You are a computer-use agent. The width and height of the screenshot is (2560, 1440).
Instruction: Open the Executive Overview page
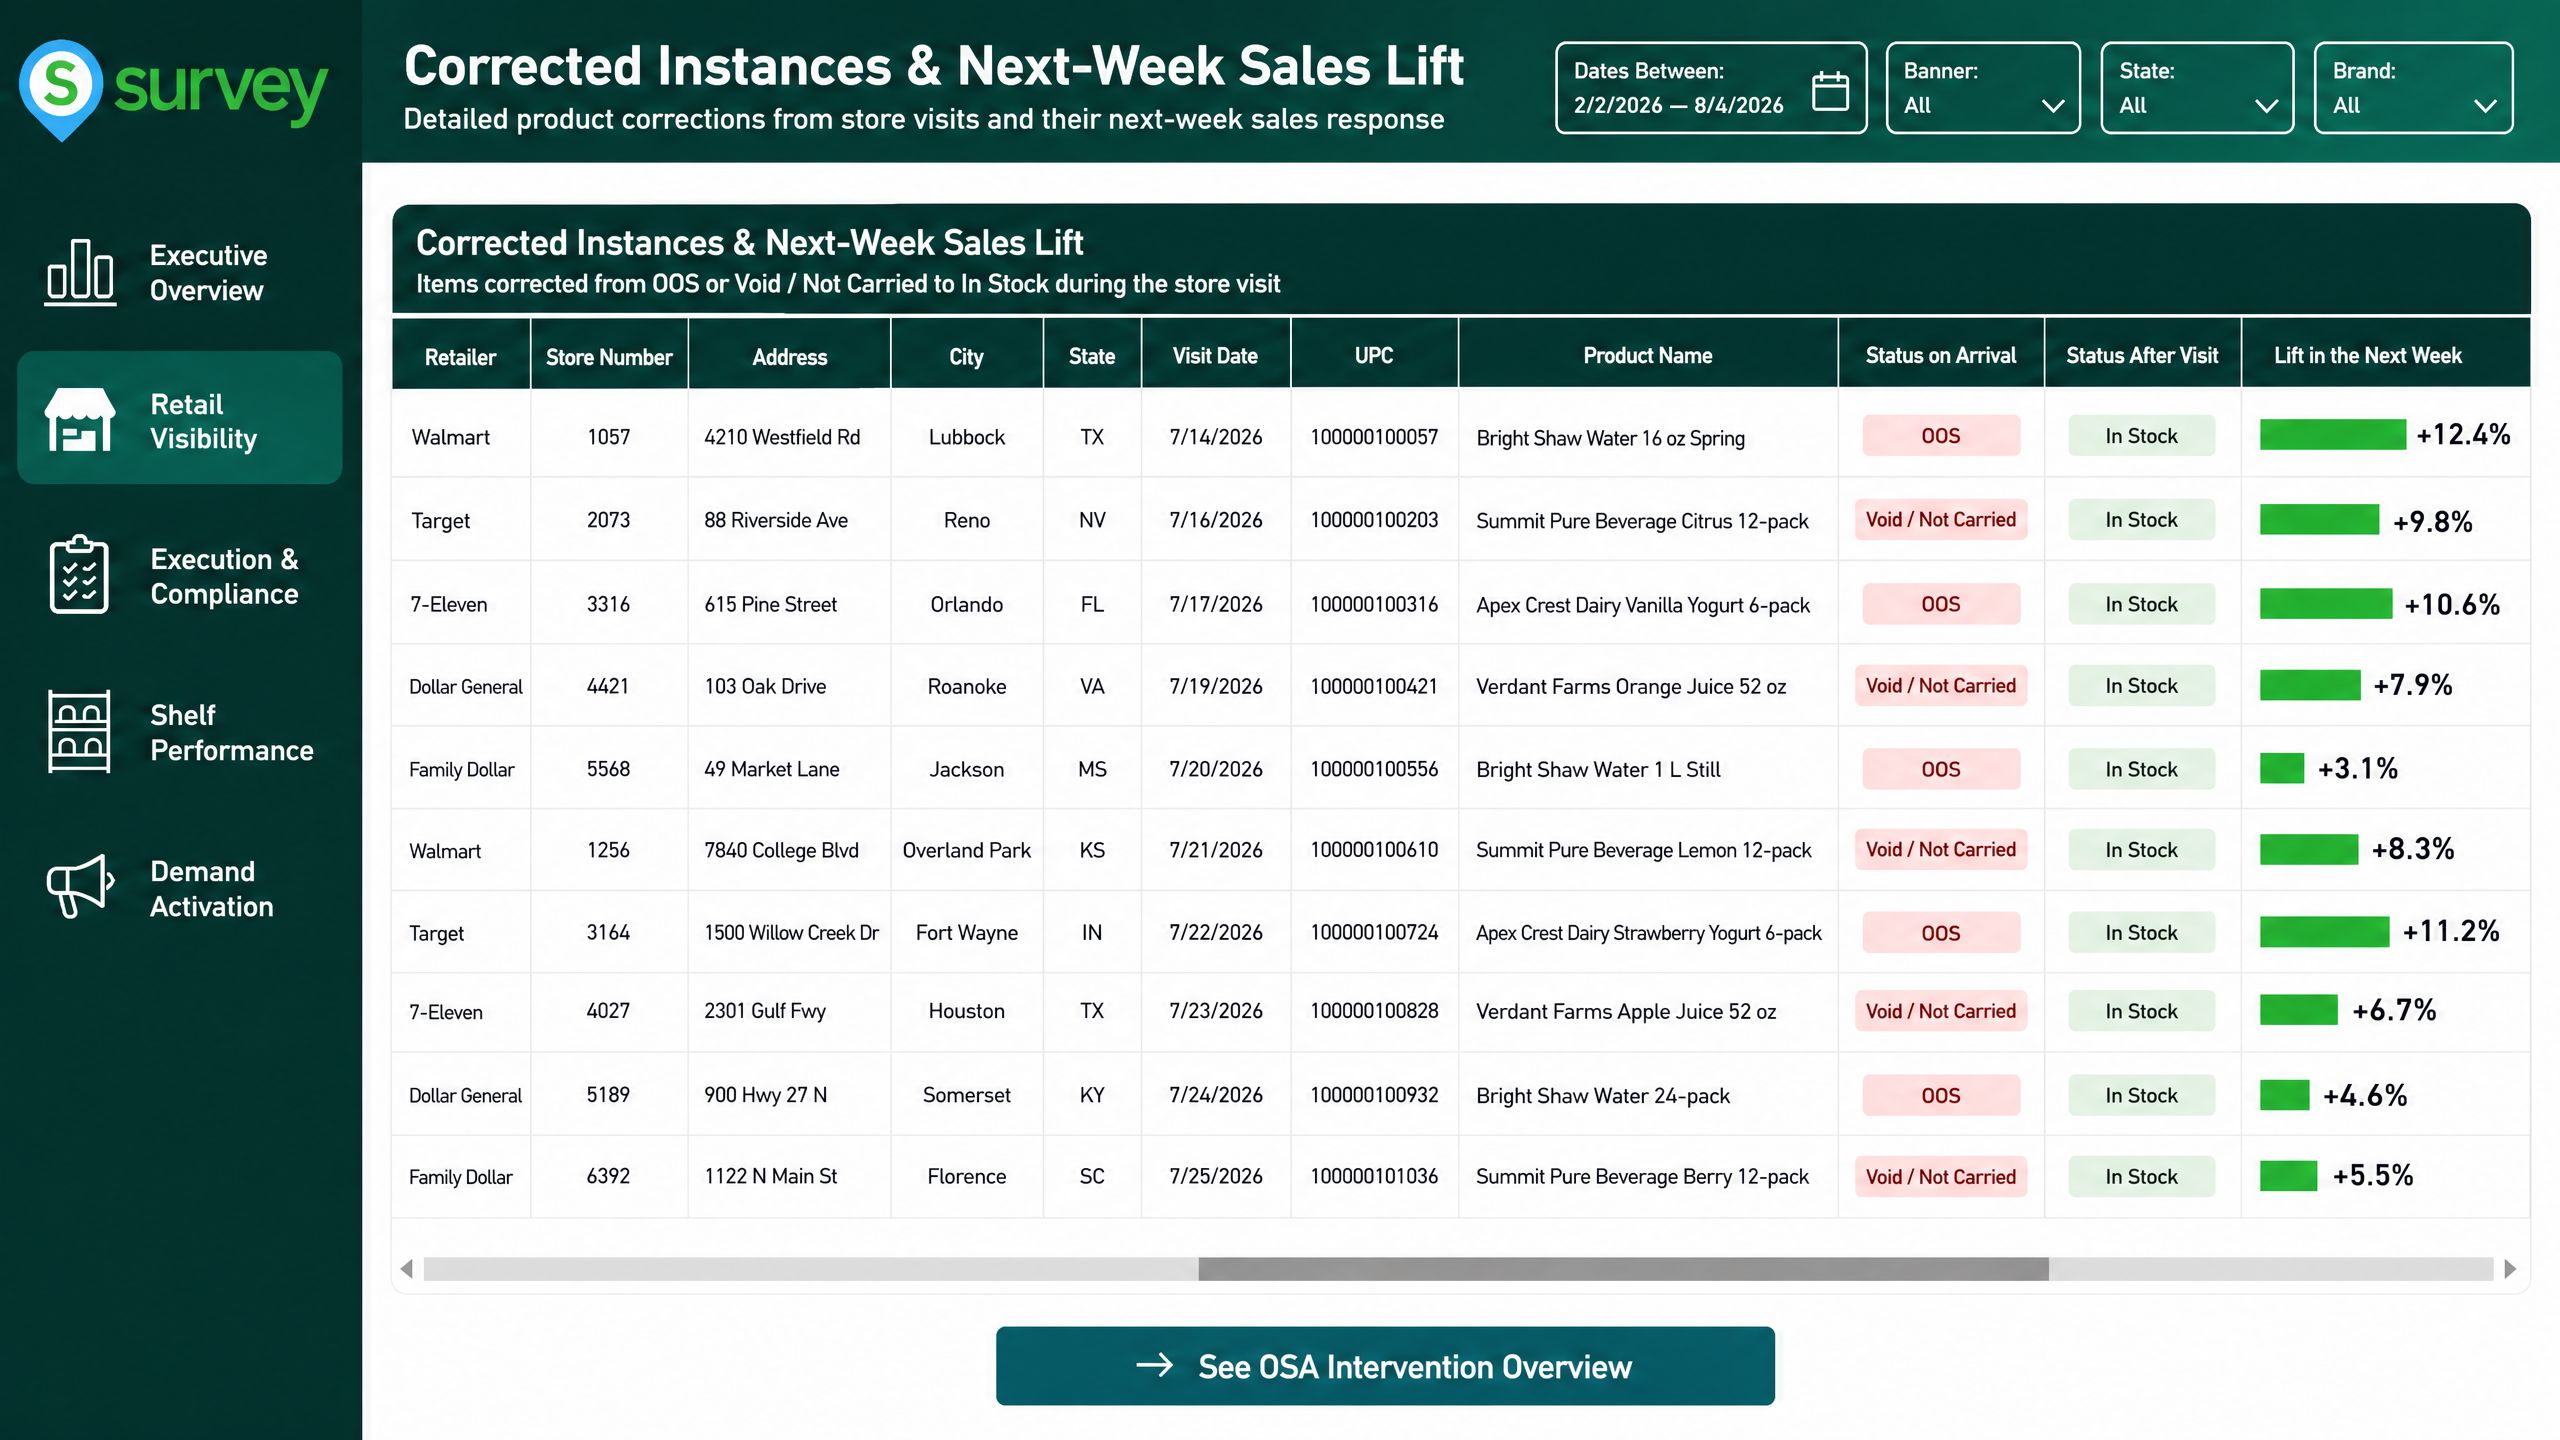tap(180, 272)
